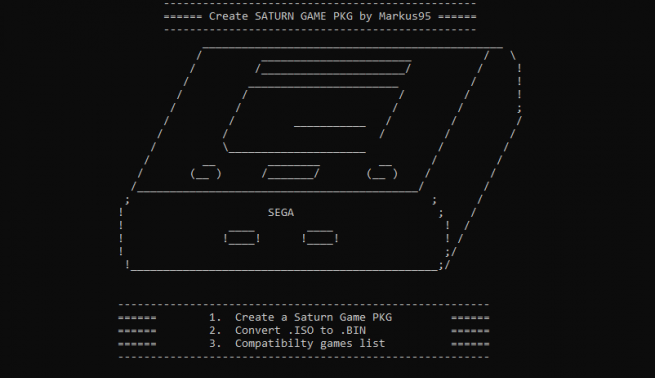The height and width of the screenshot is (378, 655).
Task: Click the center open button on console top
Action: (291, 172)
